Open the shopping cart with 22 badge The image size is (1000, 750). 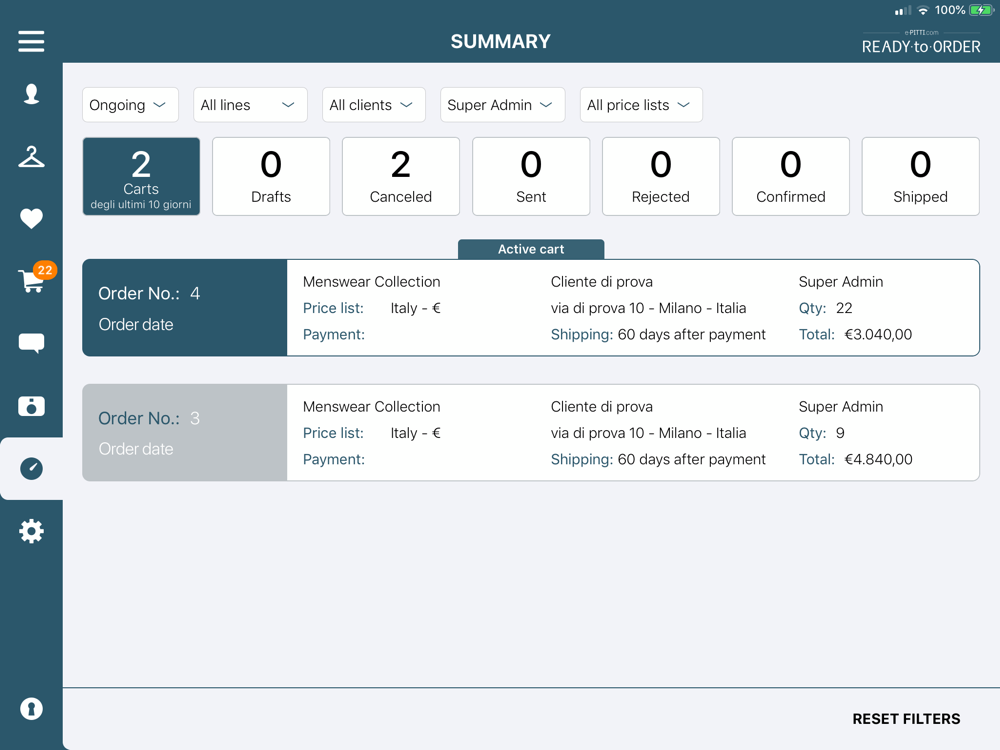click(31, 281)
